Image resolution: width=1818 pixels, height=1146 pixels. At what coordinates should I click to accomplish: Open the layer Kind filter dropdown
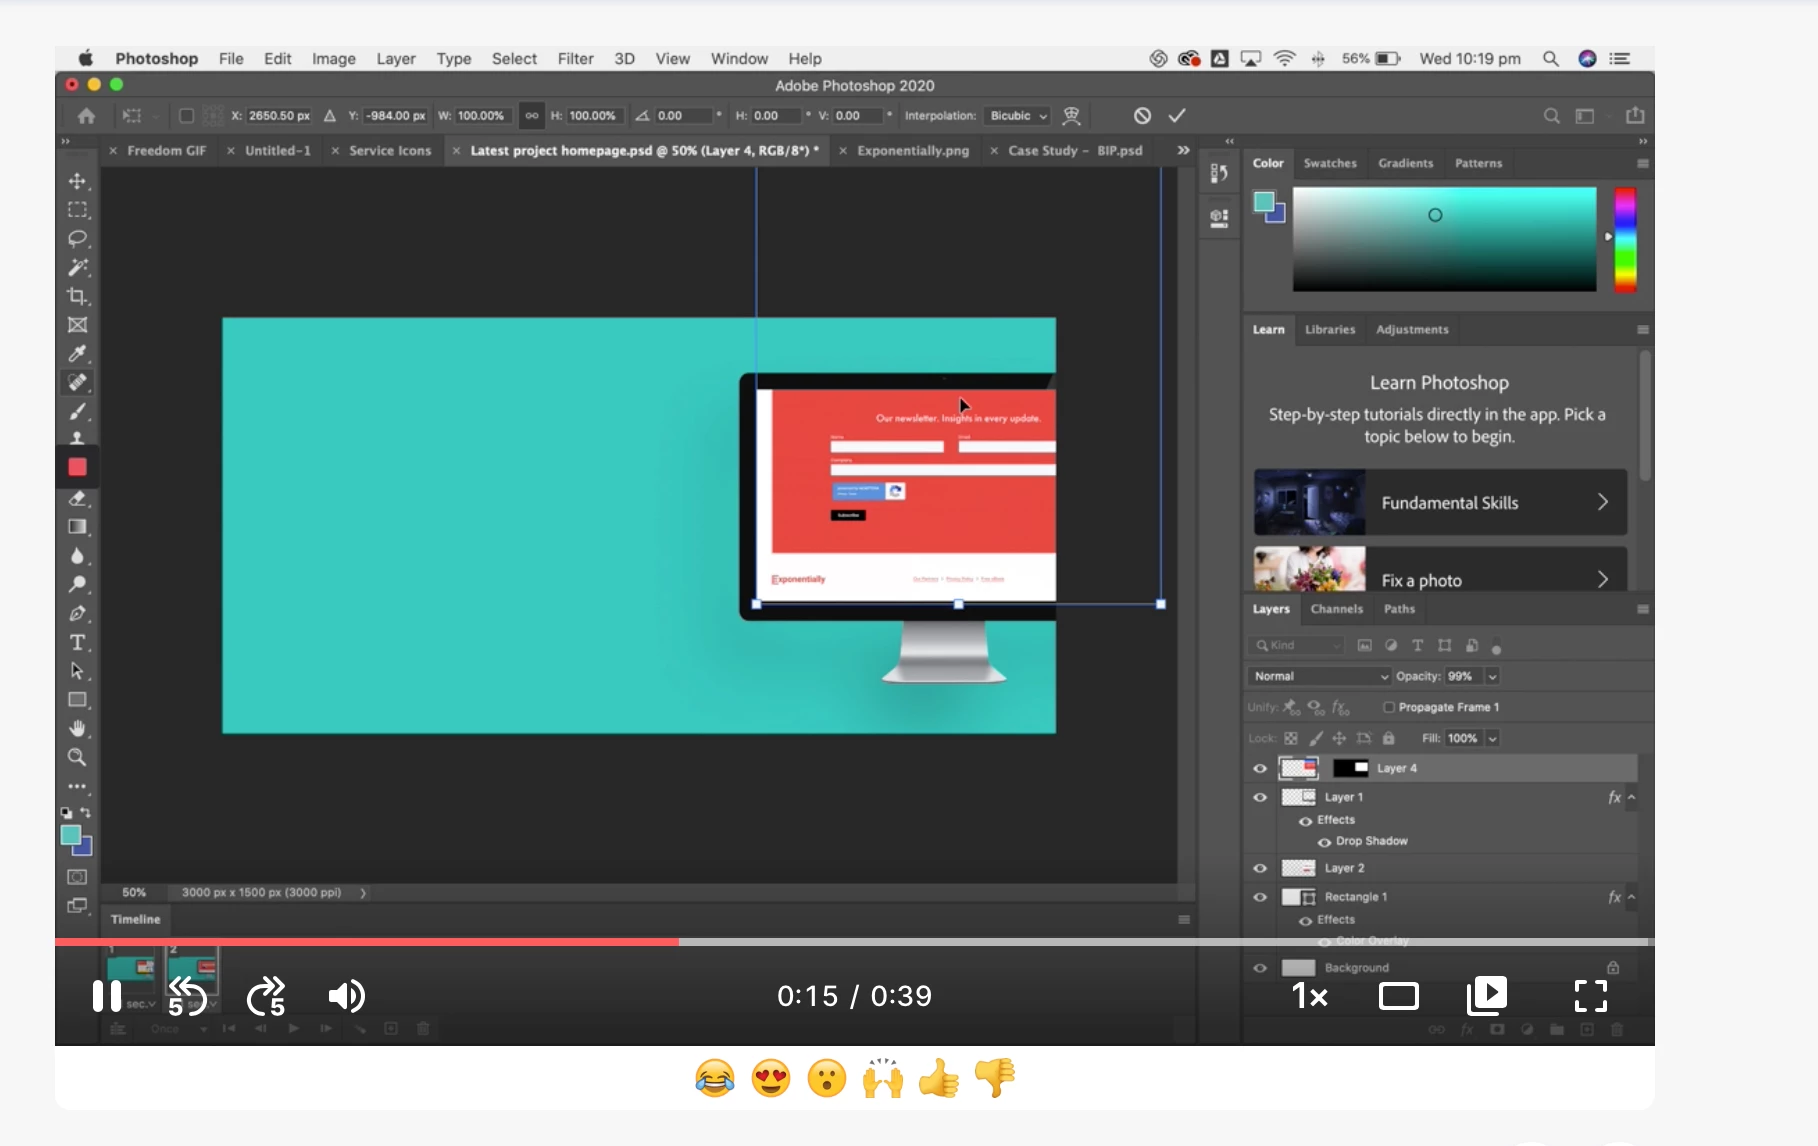[1296, 646]
